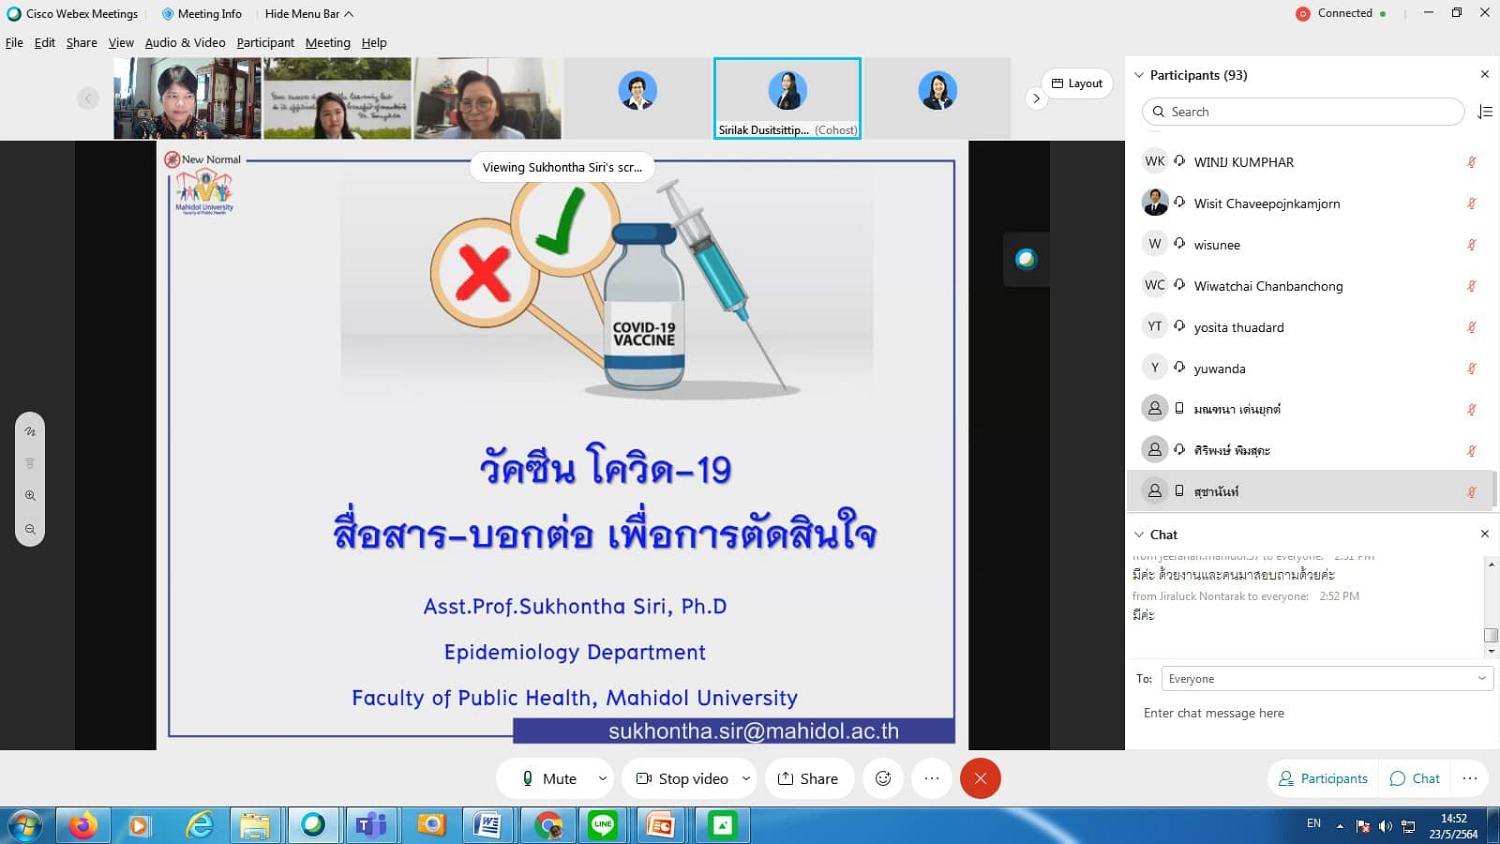
Task: Open panel options ellipsis beside Chat button
Action: point(1469,778)
